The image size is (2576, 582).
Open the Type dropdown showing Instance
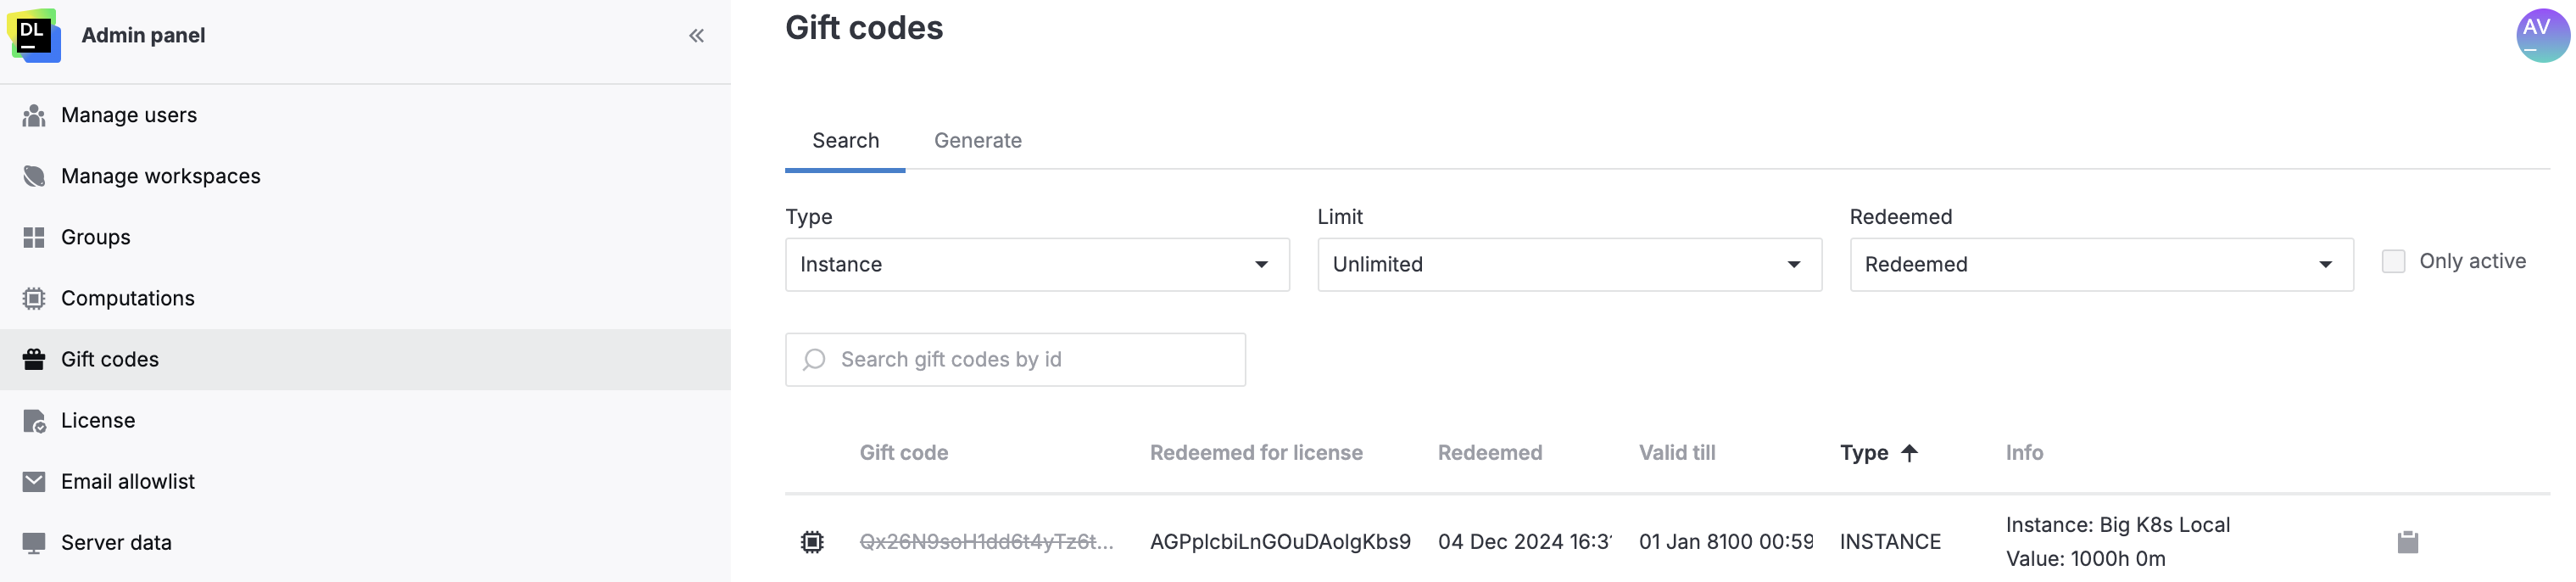click(1036, 264)
